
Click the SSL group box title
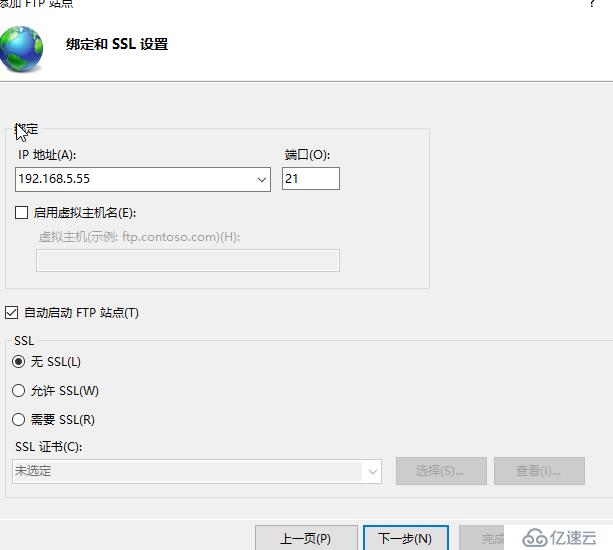point(24,341)
